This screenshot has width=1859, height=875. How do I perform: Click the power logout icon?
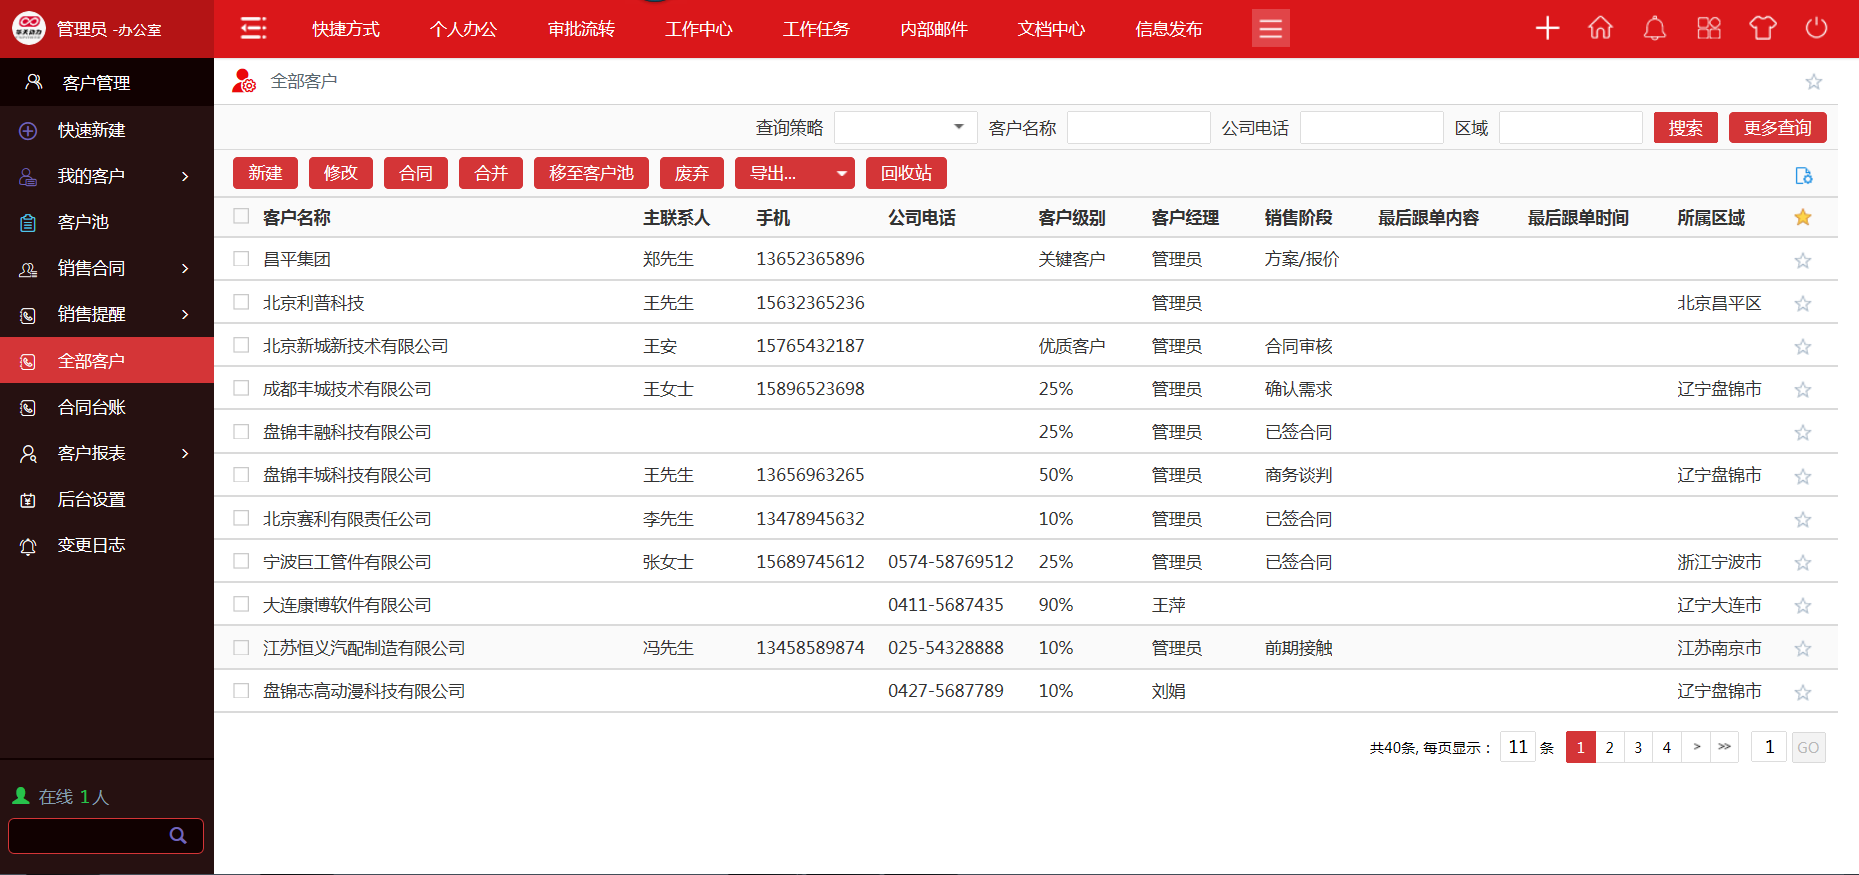[1816, 28]
